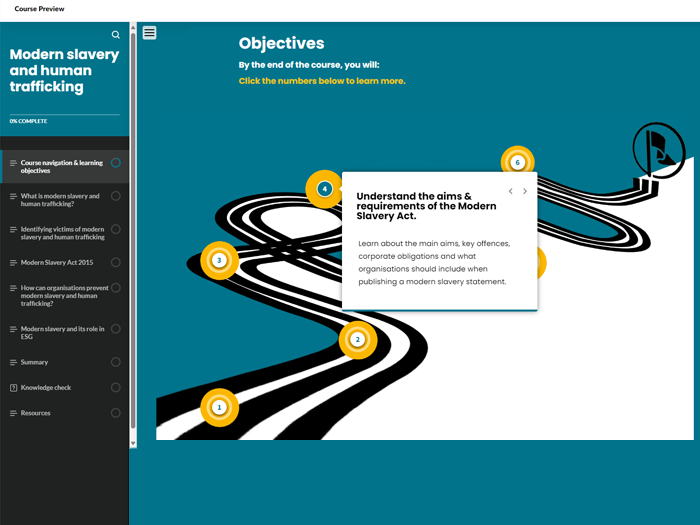Click the 0% COMPLETE progress bar

pos(64,115)
